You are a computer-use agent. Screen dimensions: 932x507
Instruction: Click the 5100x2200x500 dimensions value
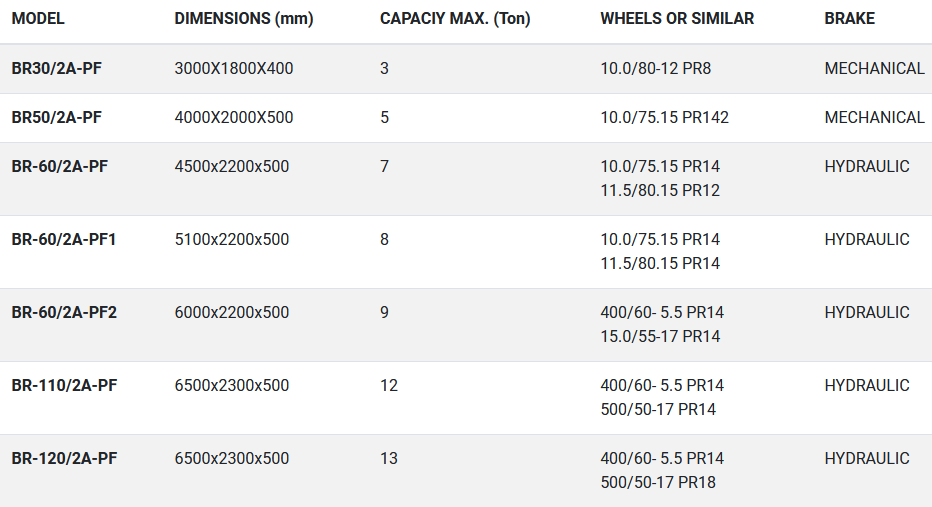[x=232, y=240]
